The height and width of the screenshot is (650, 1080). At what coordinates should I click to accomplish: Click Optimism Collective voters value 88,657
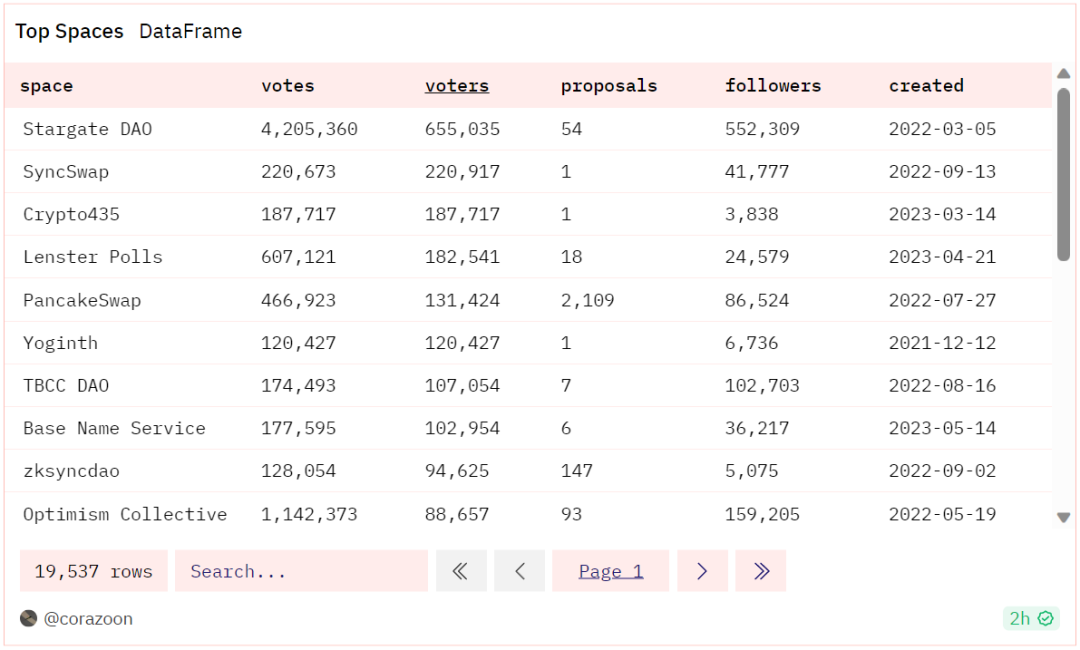457,514
